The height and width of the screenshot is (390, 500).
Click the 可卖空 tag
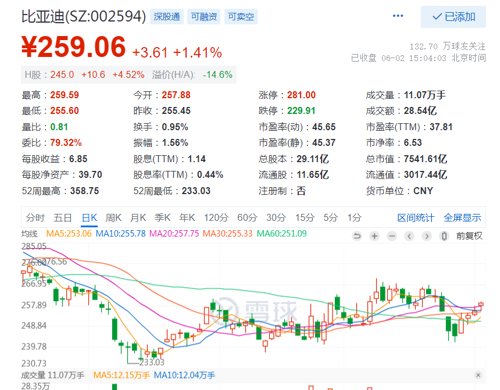tap(241, 17)
